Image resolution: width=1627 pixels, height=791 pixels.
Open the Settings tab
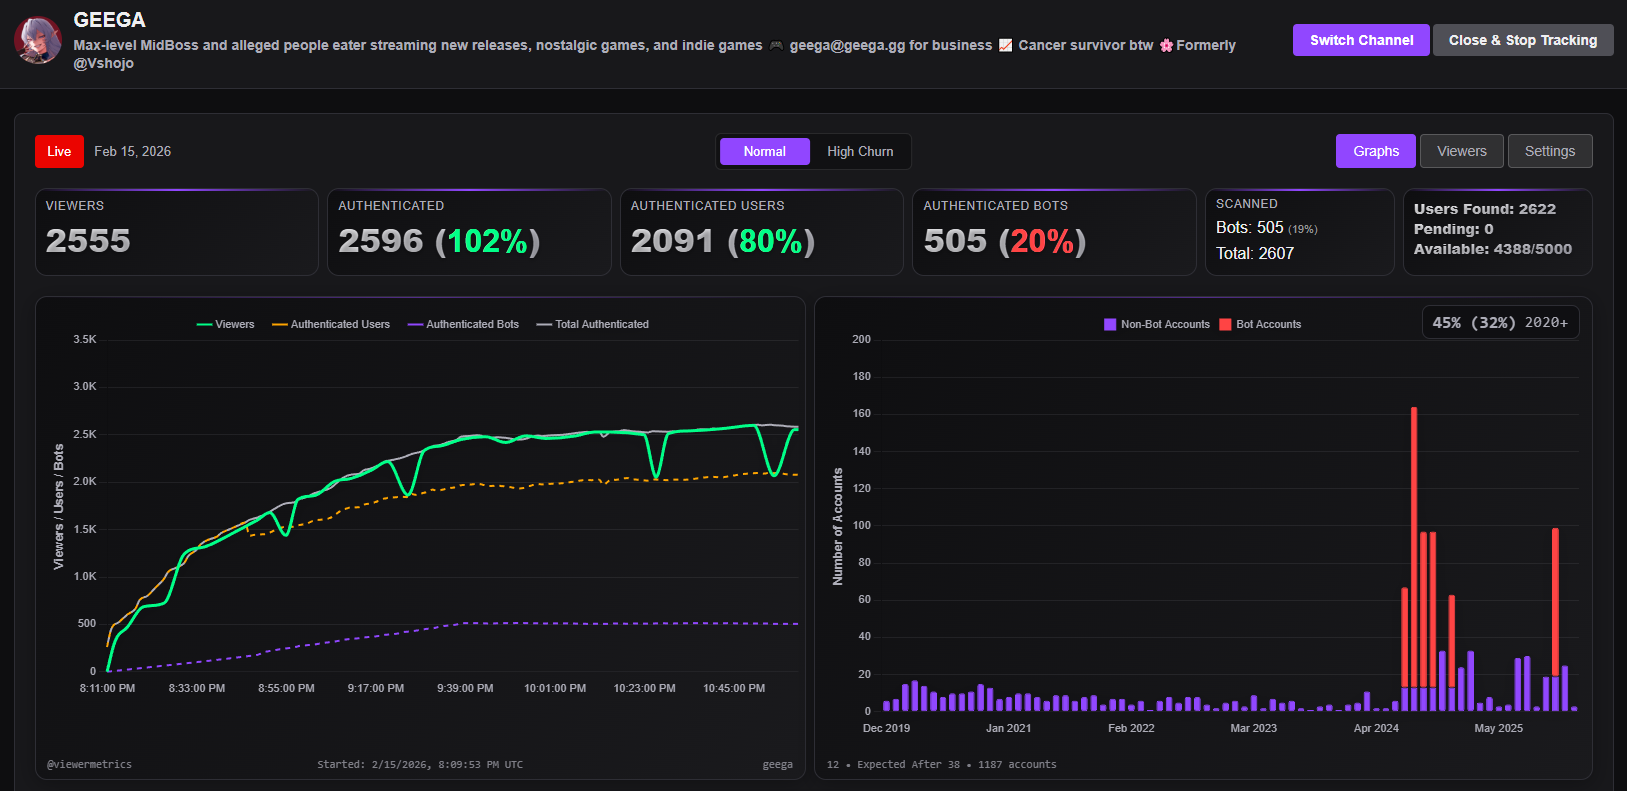pos(1550,151)
